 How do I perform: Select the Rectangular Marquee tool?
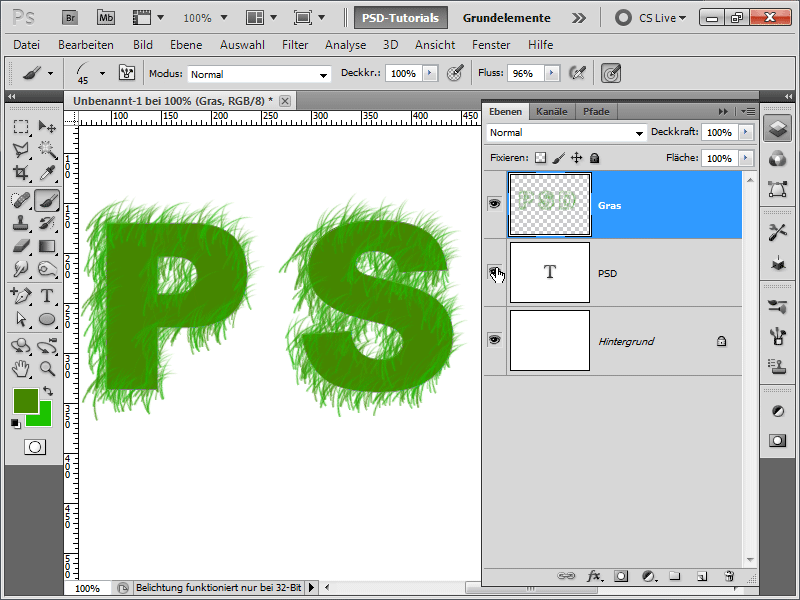pyautogui.click(x=21, y=127)
